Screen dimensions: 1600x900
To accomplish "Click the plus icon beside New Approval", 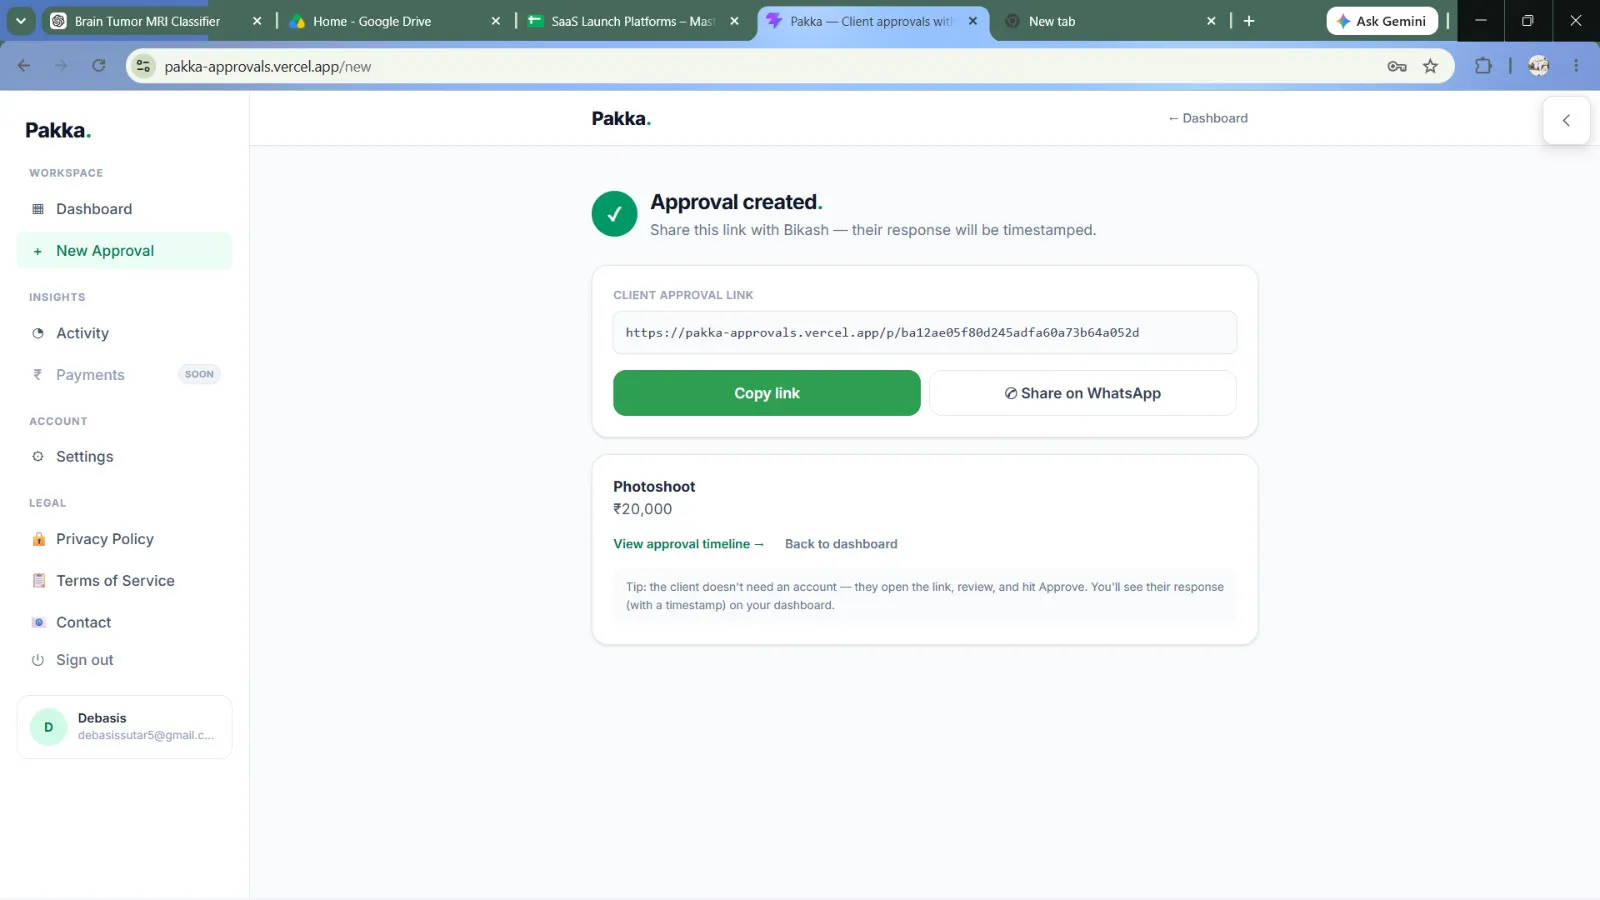I will click(x=38, y=251).
